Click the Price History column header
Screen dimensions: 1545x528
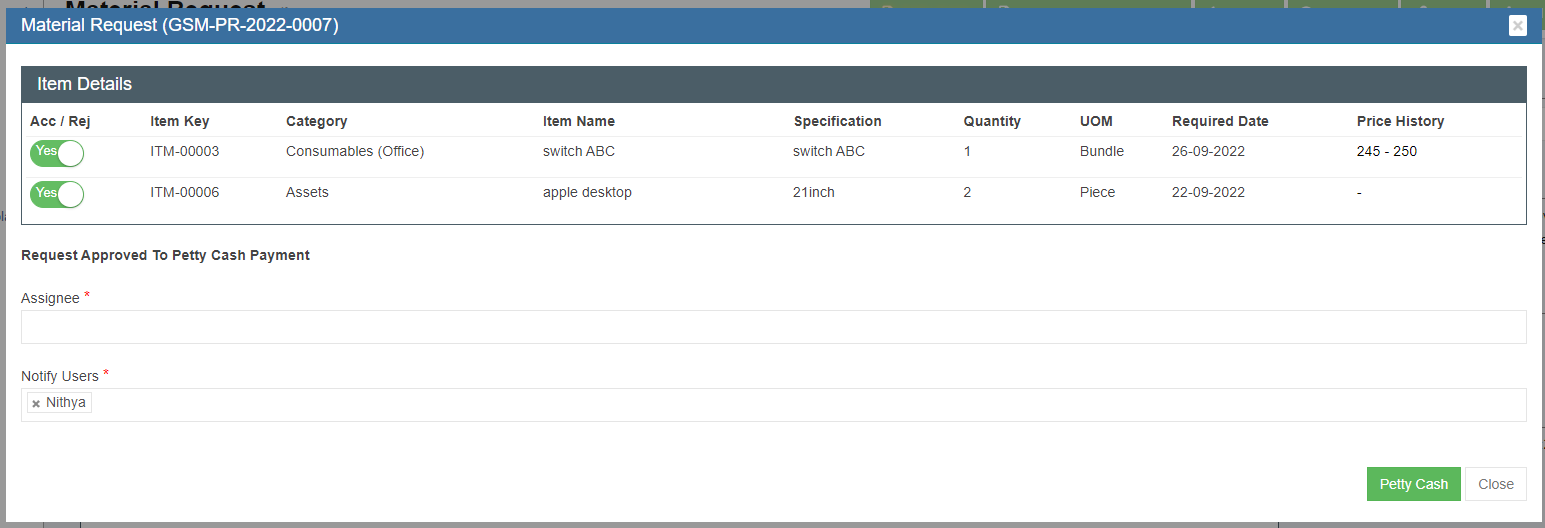[1400, 121]
